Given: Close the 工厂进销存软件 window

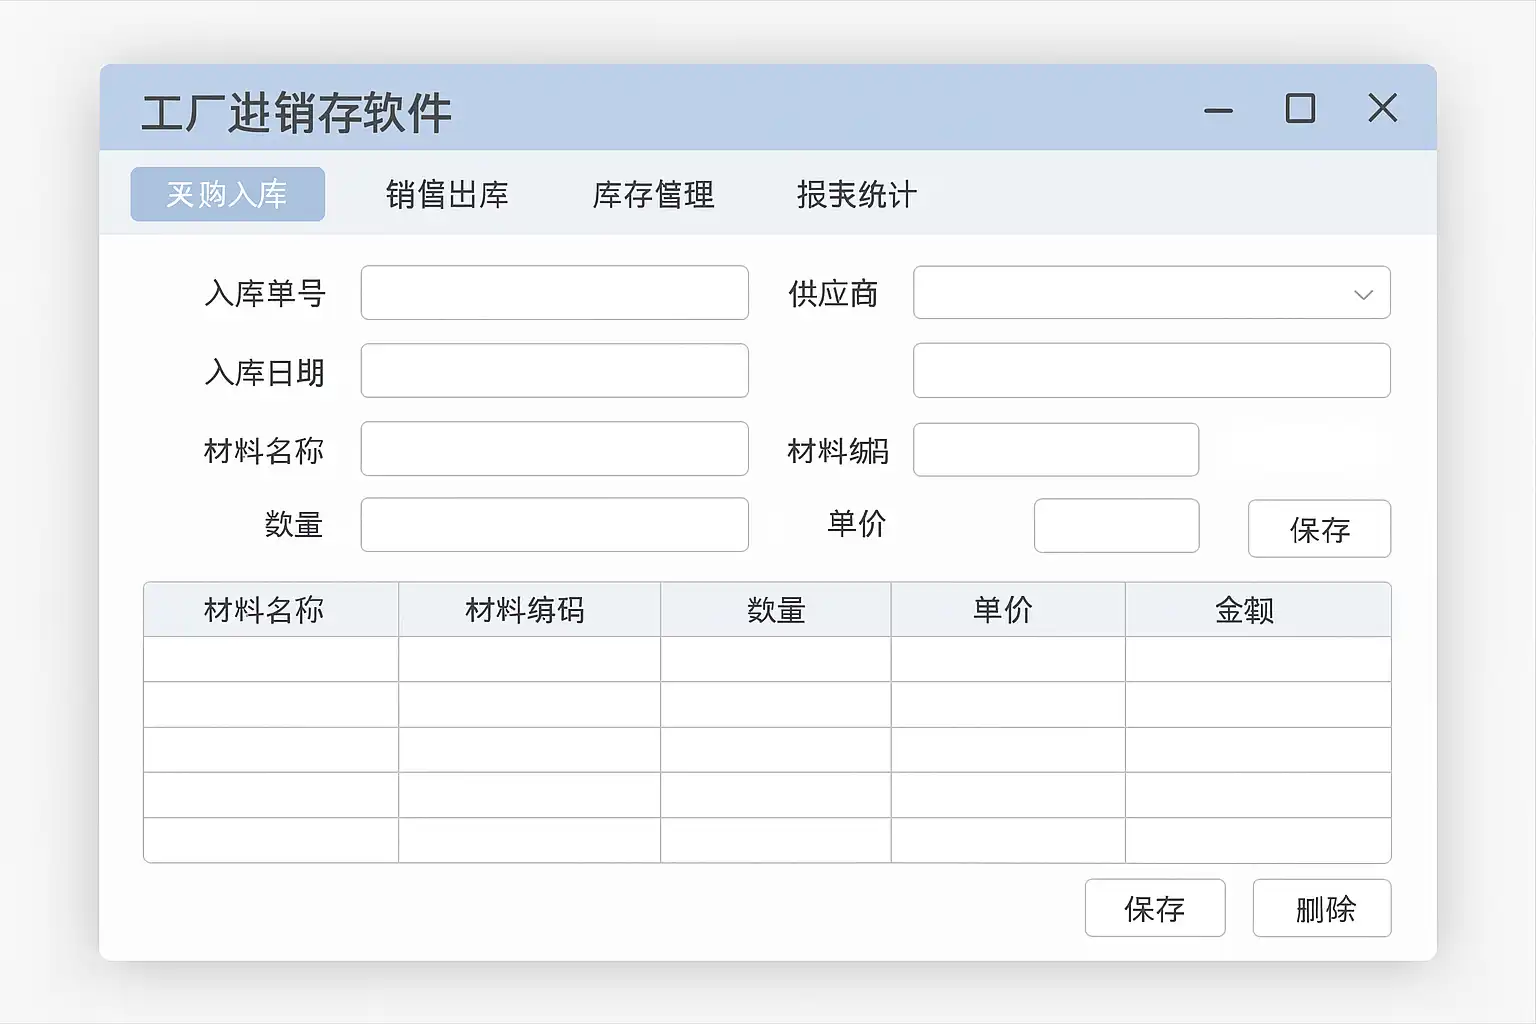Looking at the screenshot, I should point(1383,108).
